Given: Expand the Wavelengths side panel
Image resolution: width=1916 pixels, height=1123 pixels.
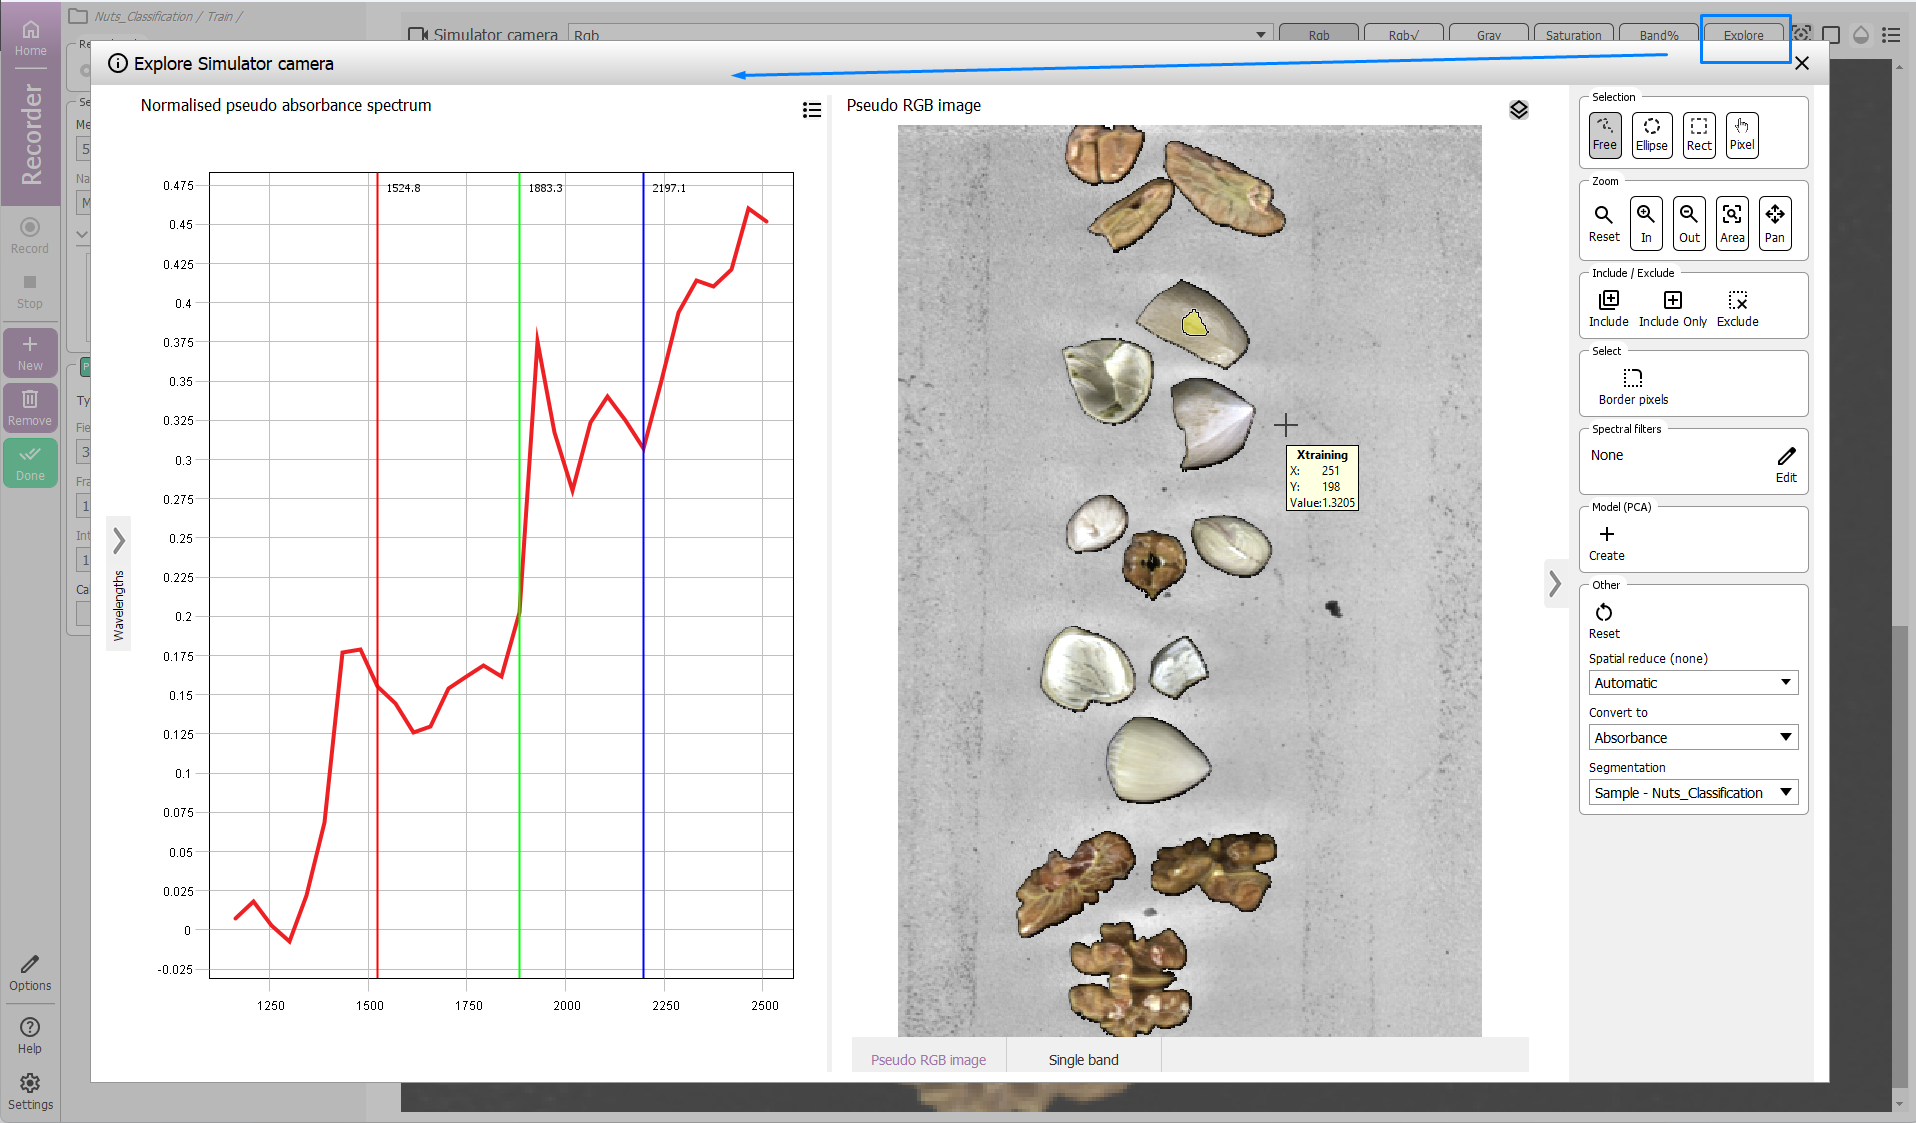Looking at the screenshot, I should click(119, 541).
